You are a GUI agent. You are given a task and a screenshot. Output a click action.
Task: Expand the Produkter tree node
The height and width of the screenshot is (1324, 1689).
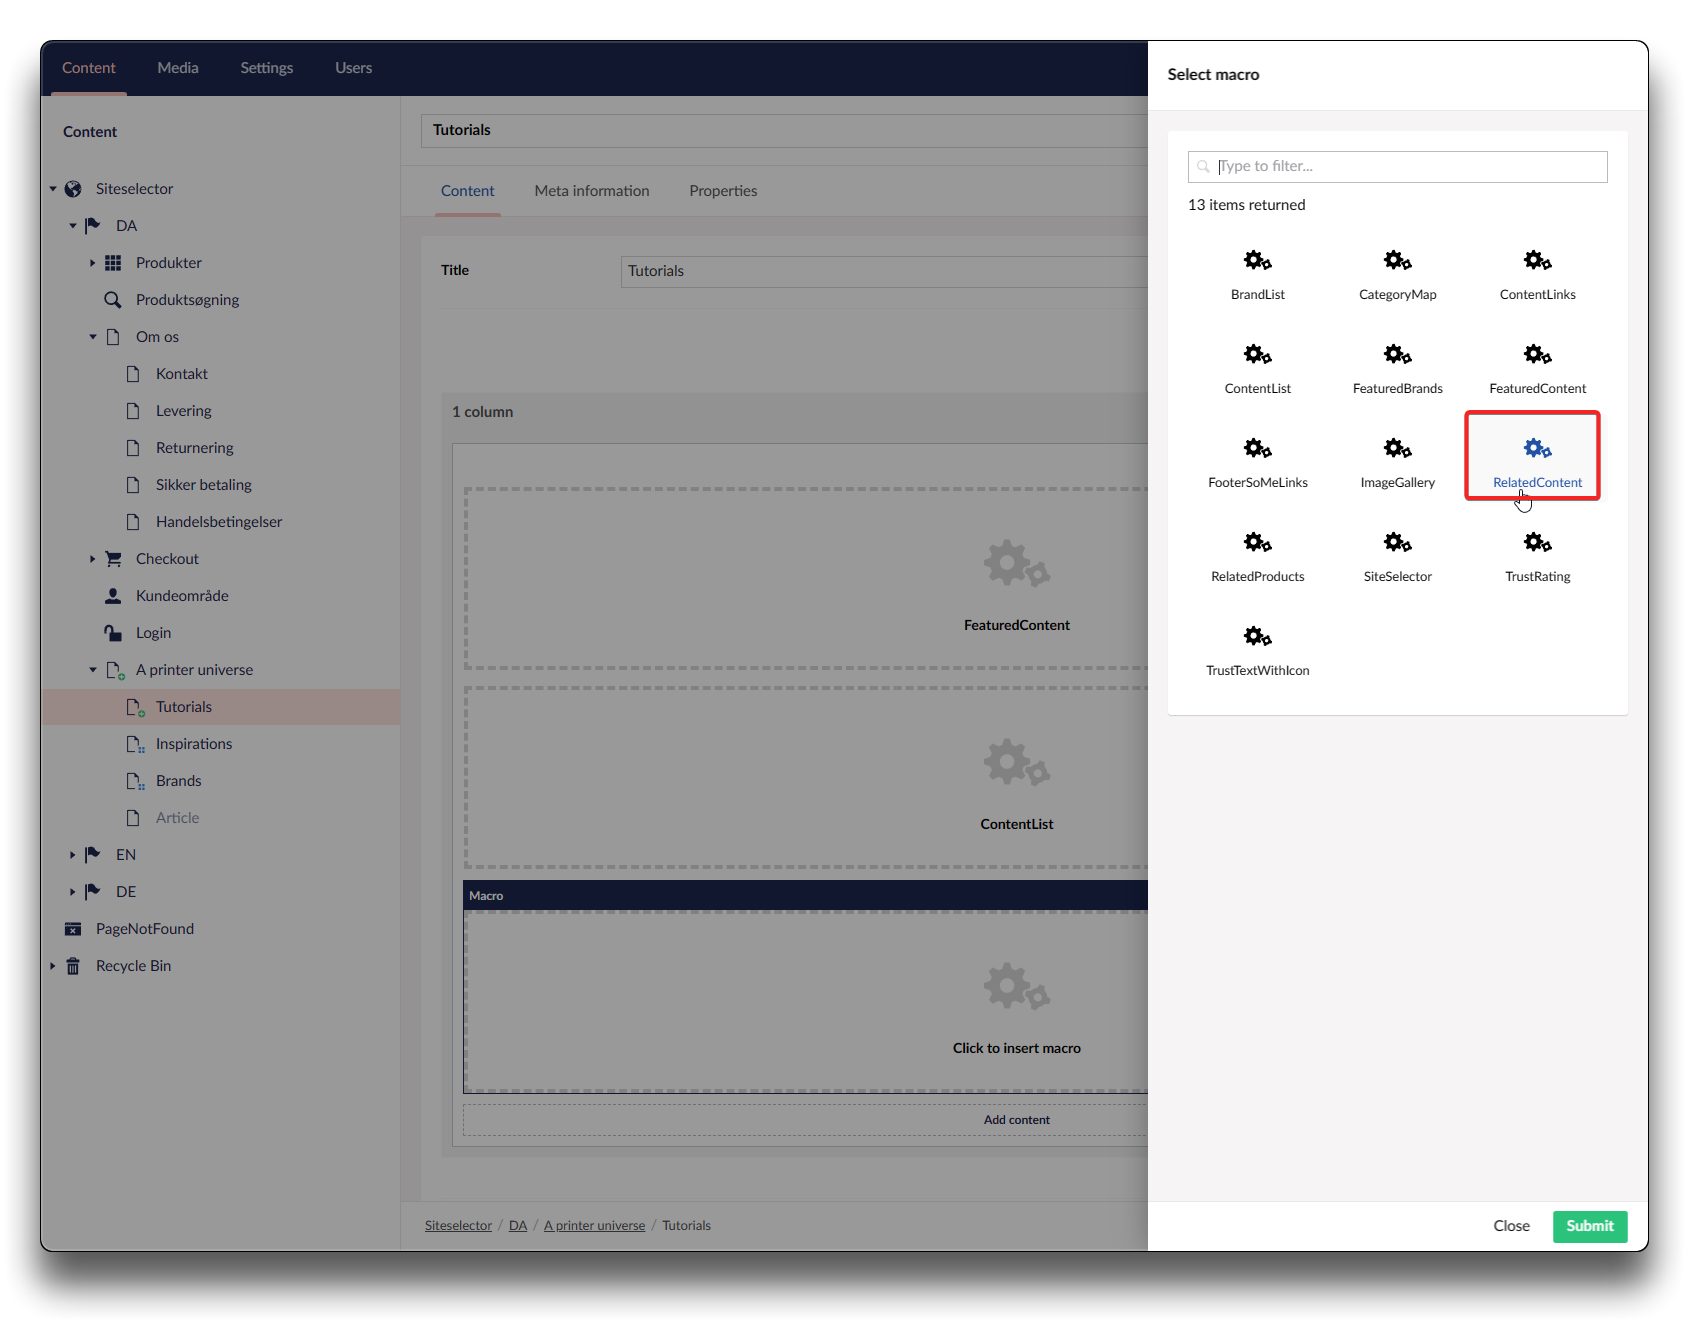tap(92, 263)
